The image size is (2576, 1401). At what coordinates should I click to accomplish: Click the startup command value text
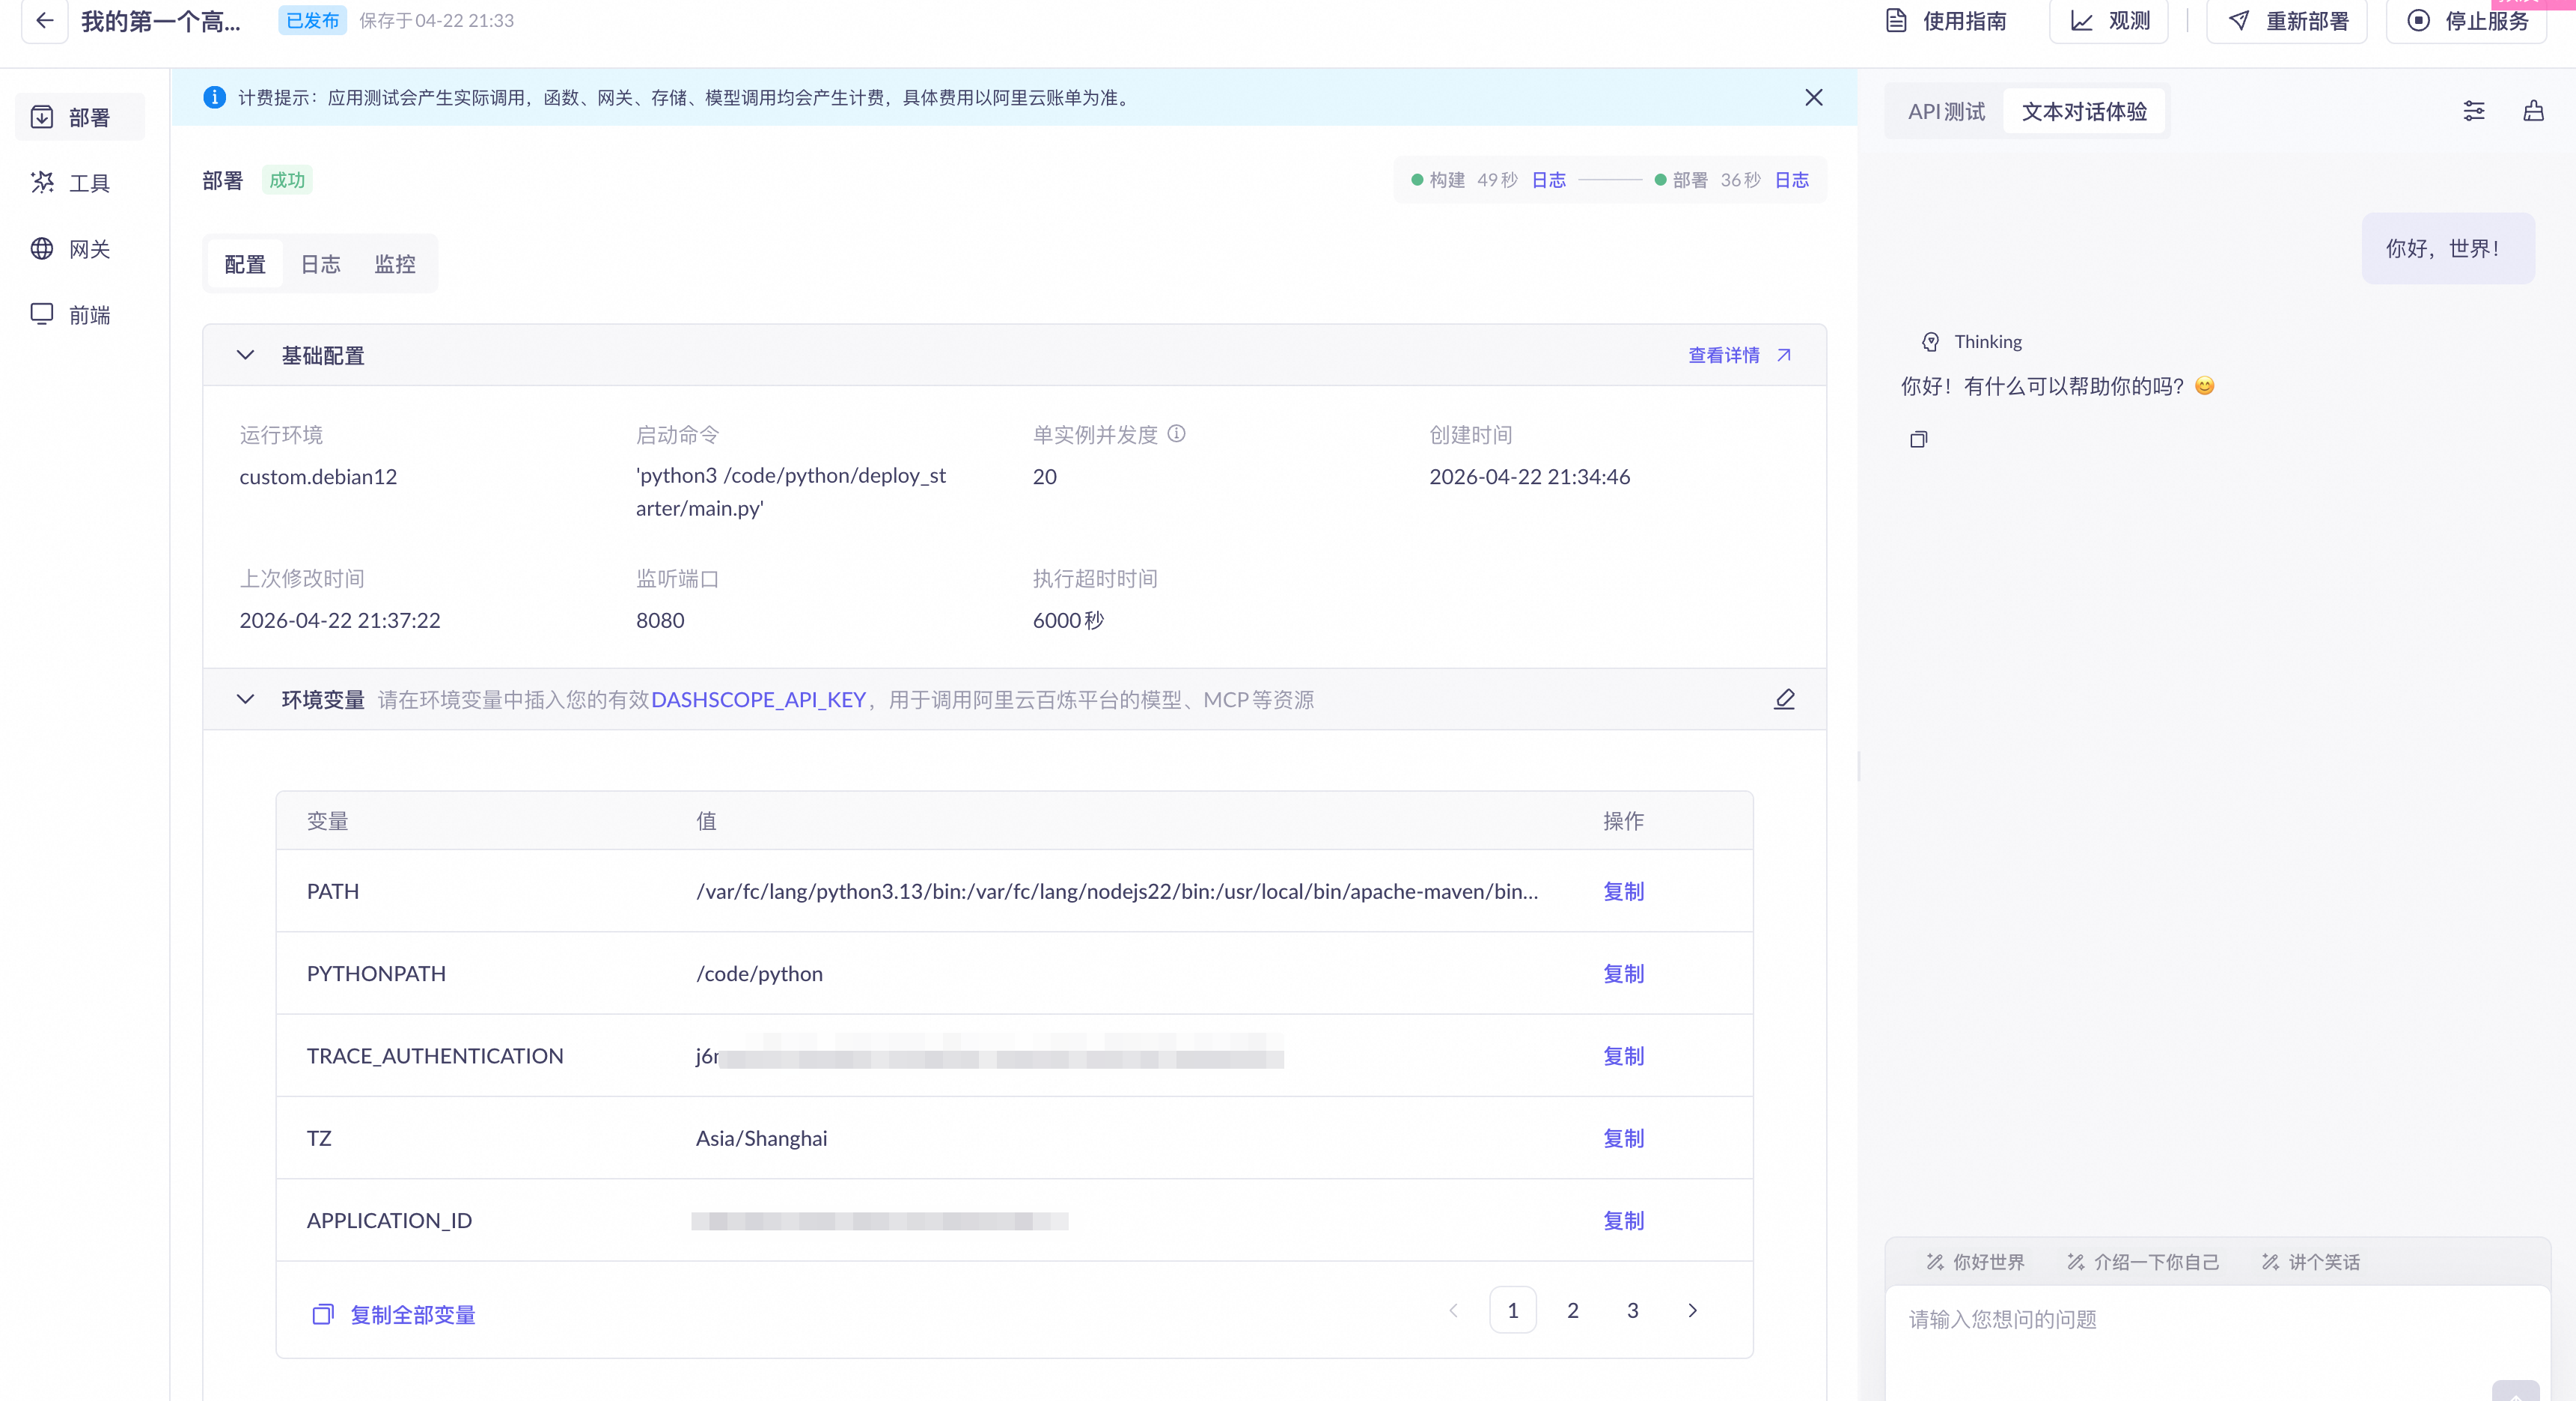point(791,492)
